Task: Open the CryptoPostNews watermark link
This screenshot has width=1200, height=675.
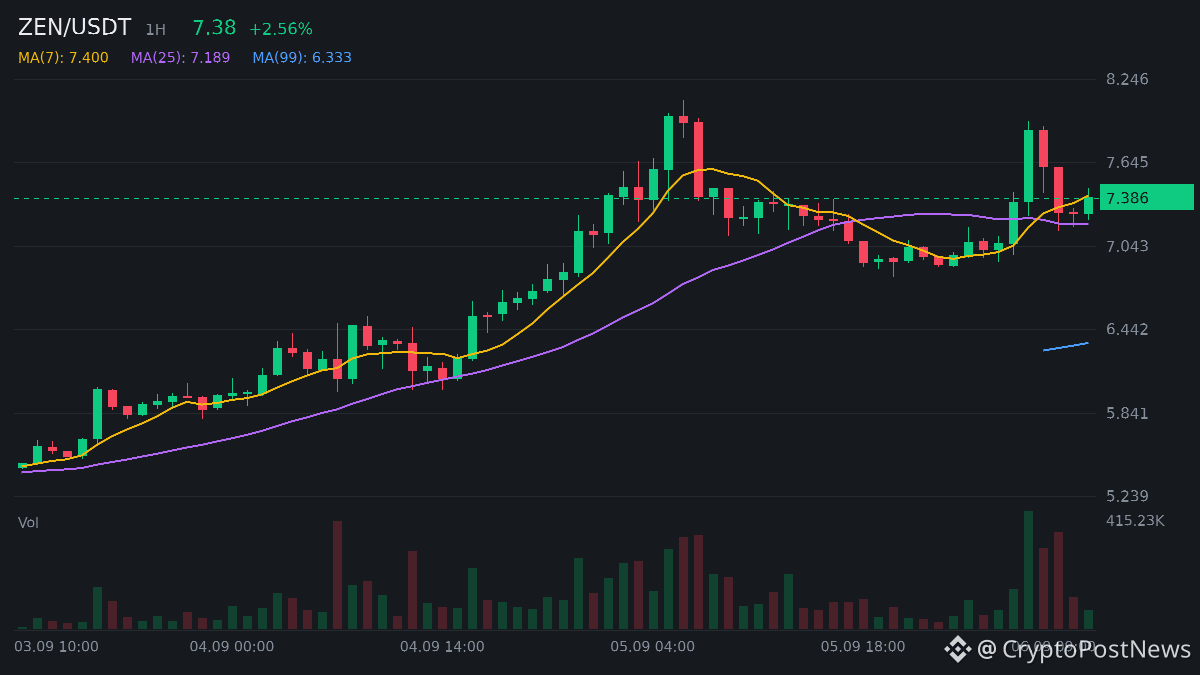Action: tap(1084, 649)
